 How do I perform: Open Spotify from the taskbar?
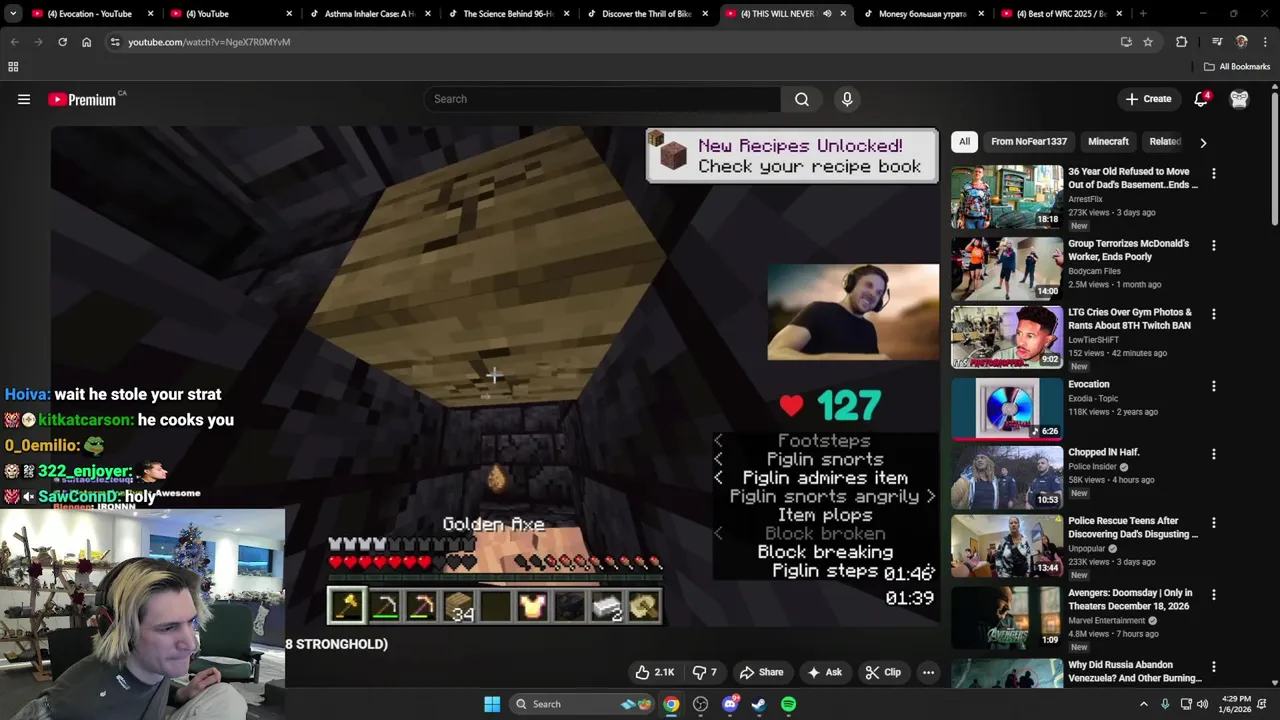click(x=788, y=704)
